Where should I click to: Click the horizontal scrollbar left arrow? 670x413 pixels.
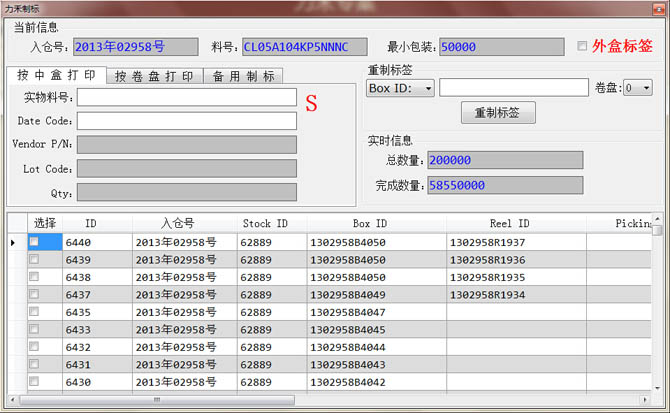click(x=13, y=400)
